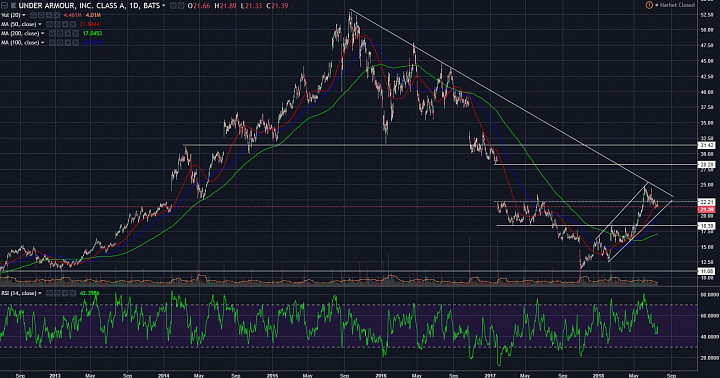Remove the Vol (20) indicator with X
This screenshot has height=378, width=720.
pos(56,15)
